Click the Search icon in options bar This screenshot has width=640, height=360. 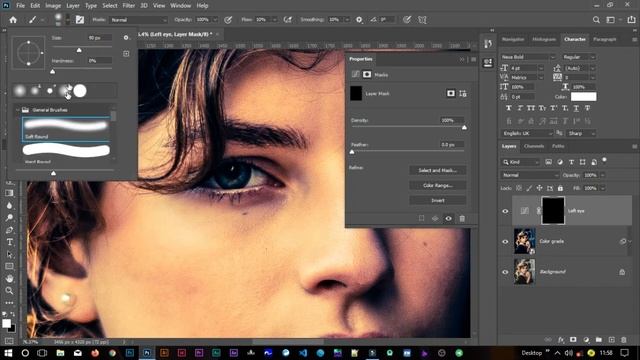(596, 20)
